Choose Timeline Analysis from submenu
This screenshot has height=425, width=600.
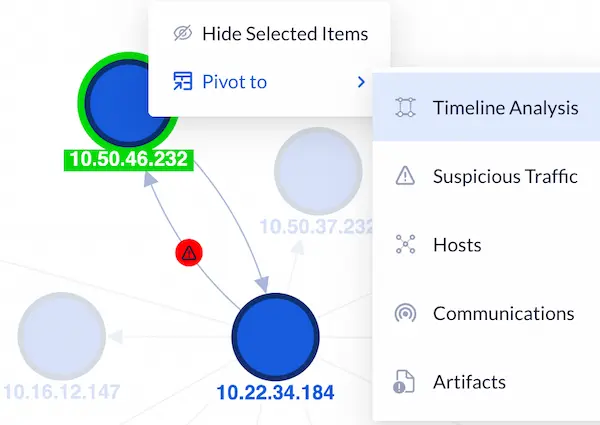[486, 107]
